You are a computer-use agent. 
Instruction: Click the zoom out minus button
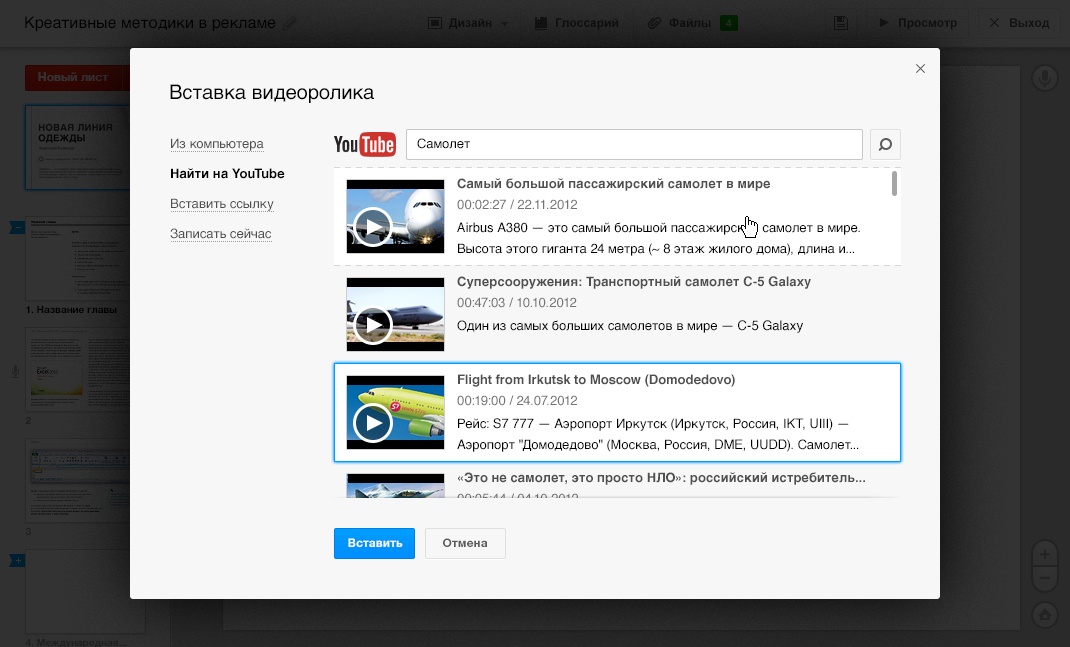point(1045,579)
